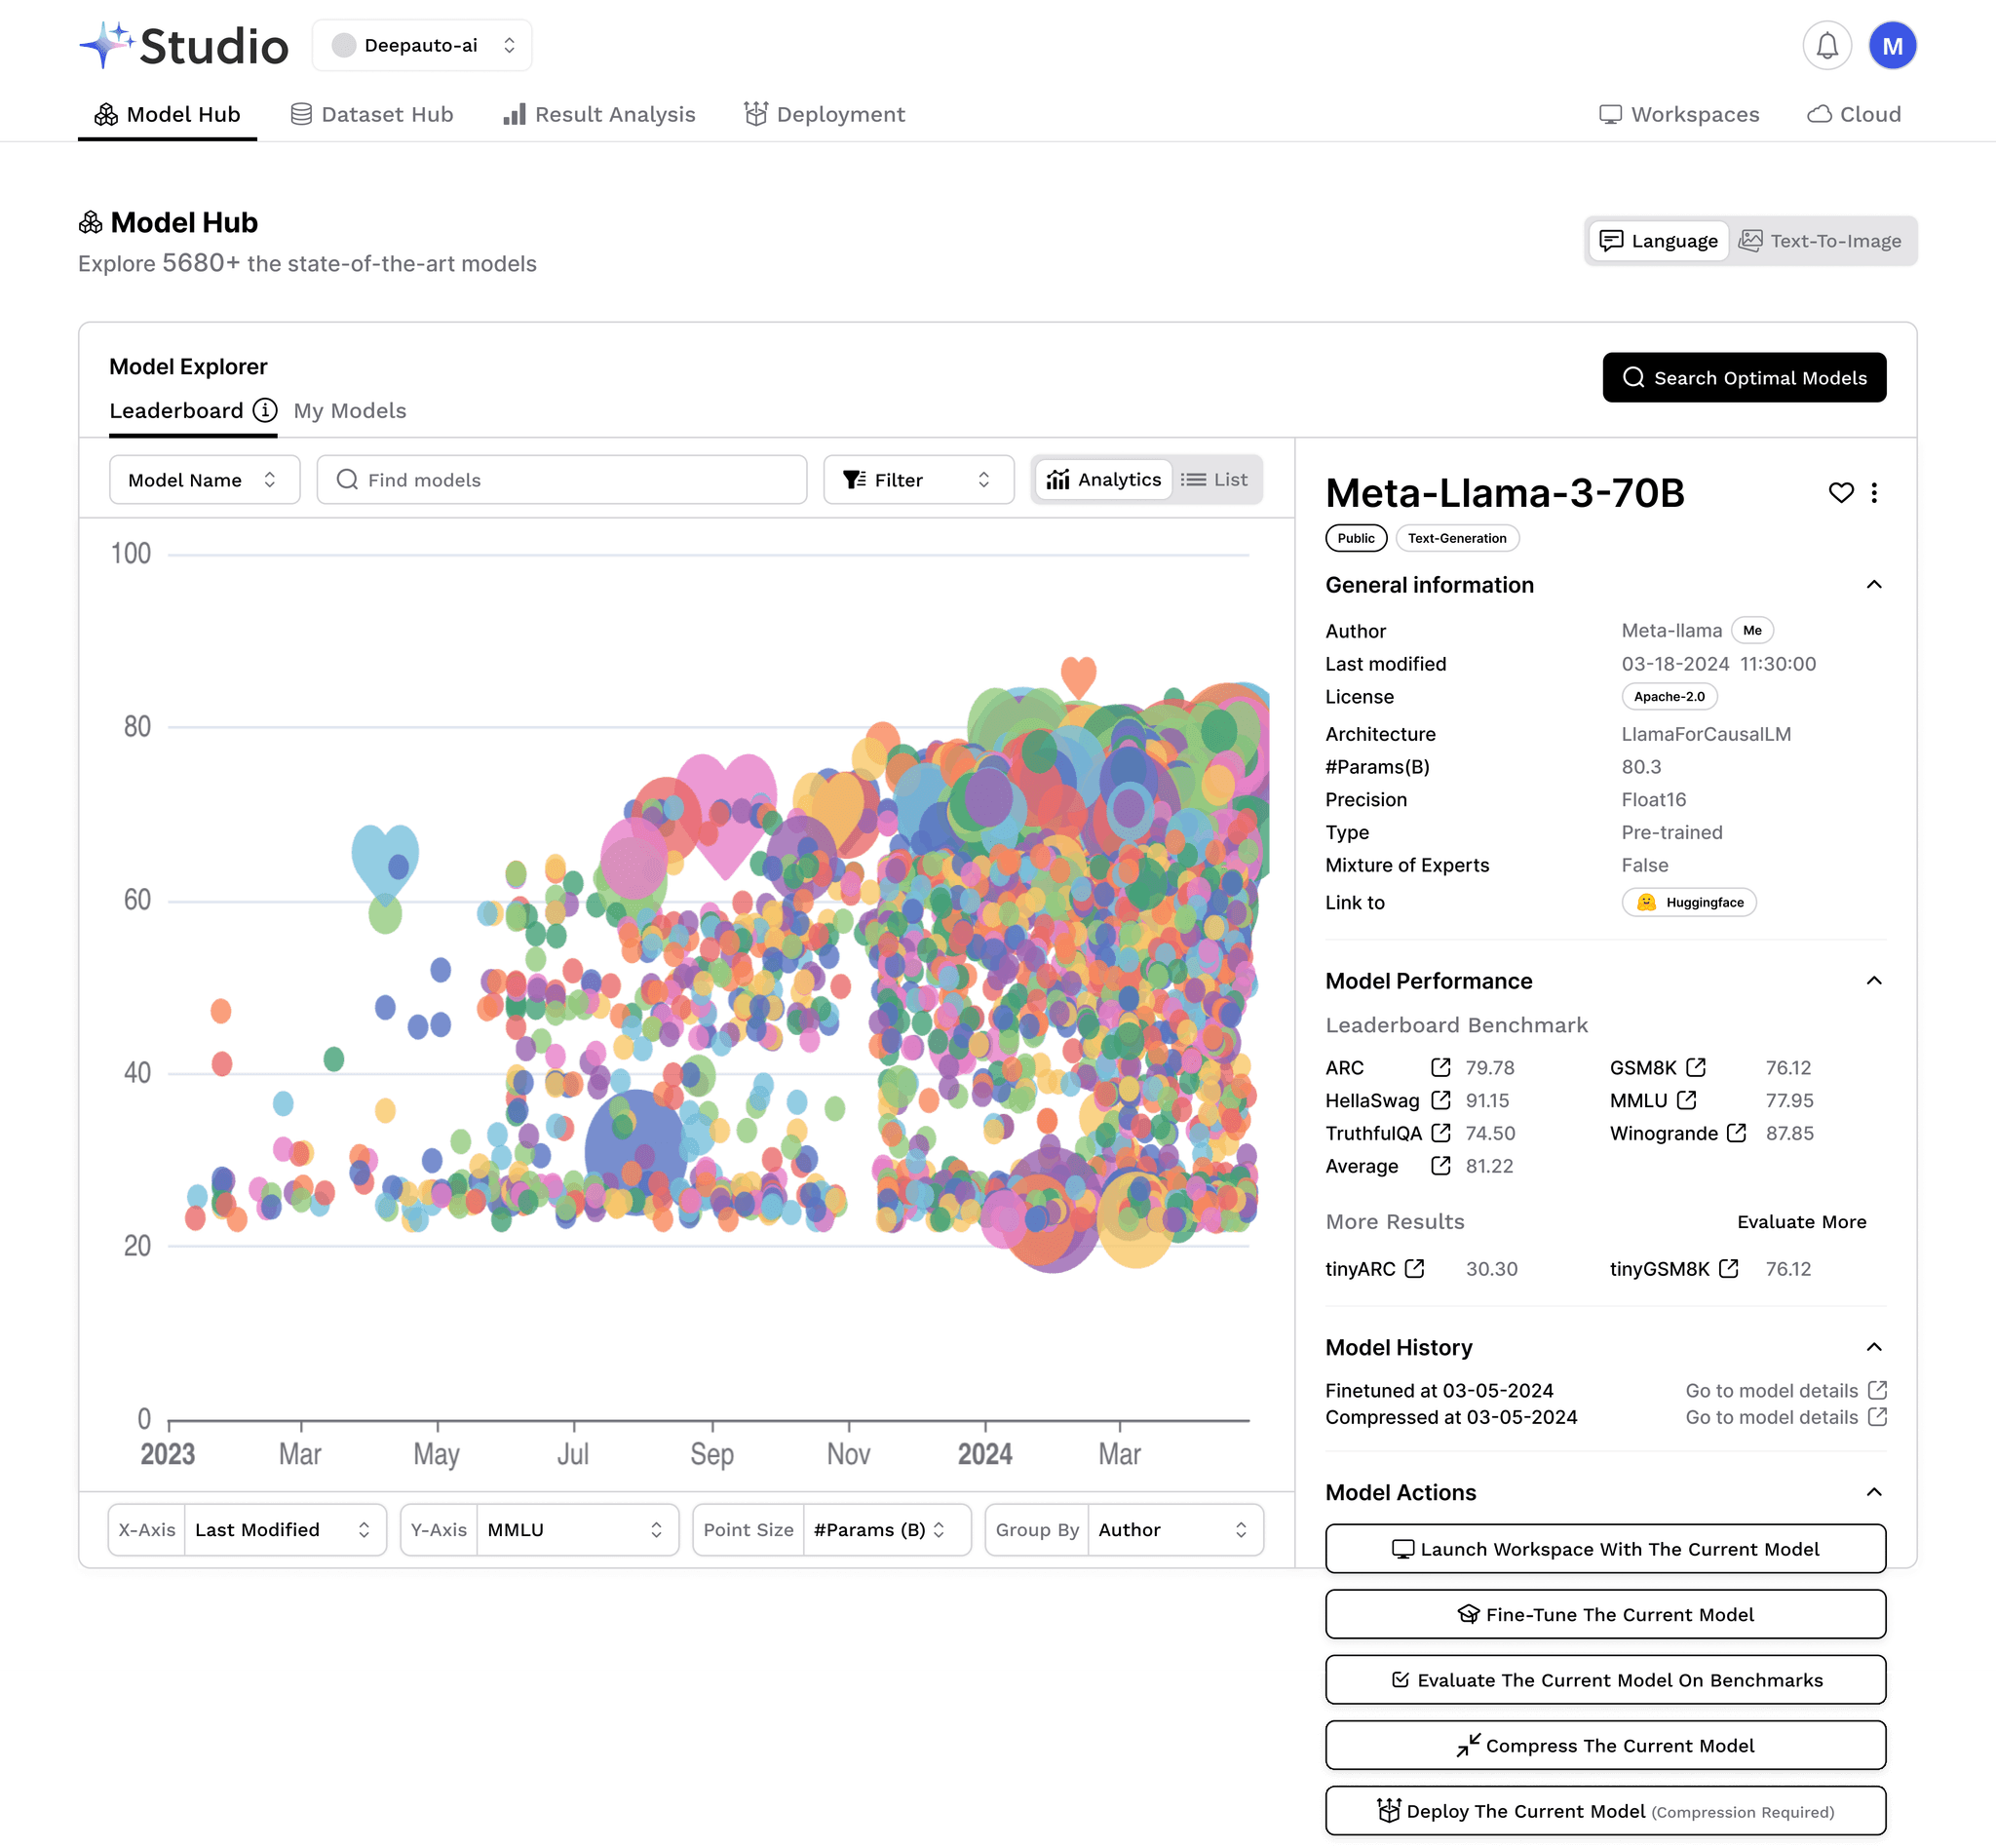This screenshot has width=1996, height=1848.
Task: Favorite Meta-Llama-3-70B with heart icon
Action: tap(1840, 492)
